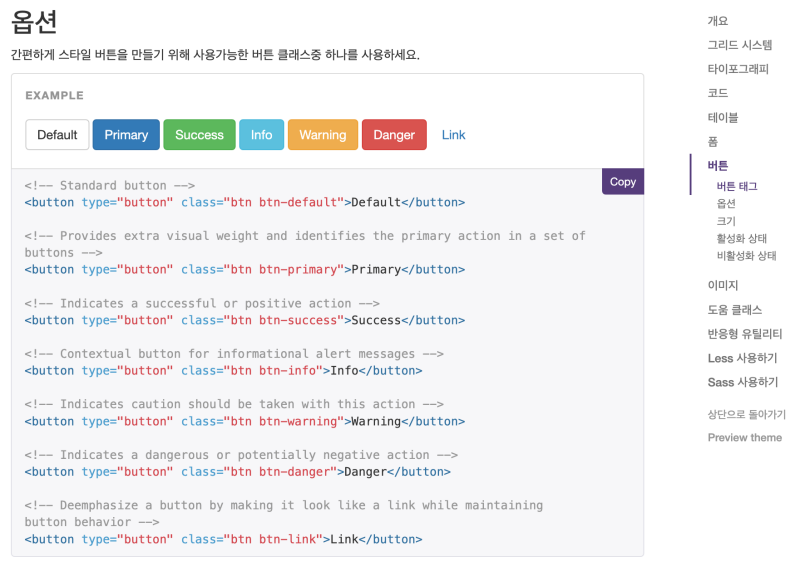Screen dimensions: 800x566
Task: Click the Default example button
Action: click(x=57, y=135)
